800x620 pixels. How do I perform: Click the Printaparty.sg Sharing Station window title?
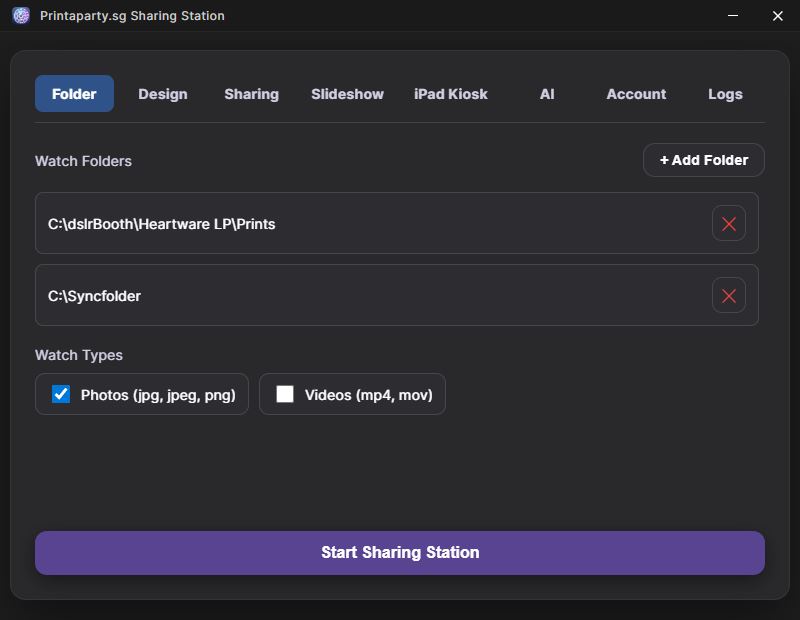[x=132, y=16]
